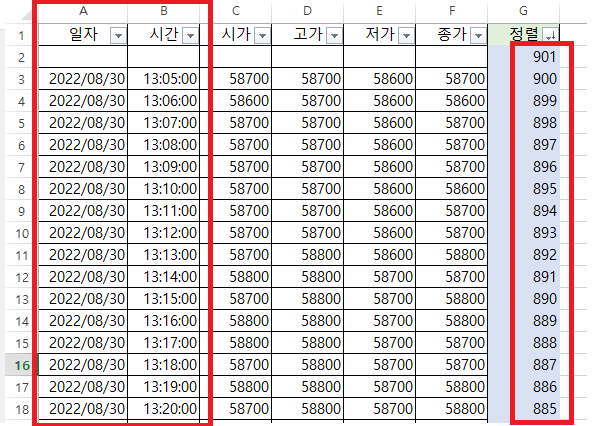Viewport: 592px width, 426px height.
Task: Select the time cell 13:07:00
Action: coord(163,123)
